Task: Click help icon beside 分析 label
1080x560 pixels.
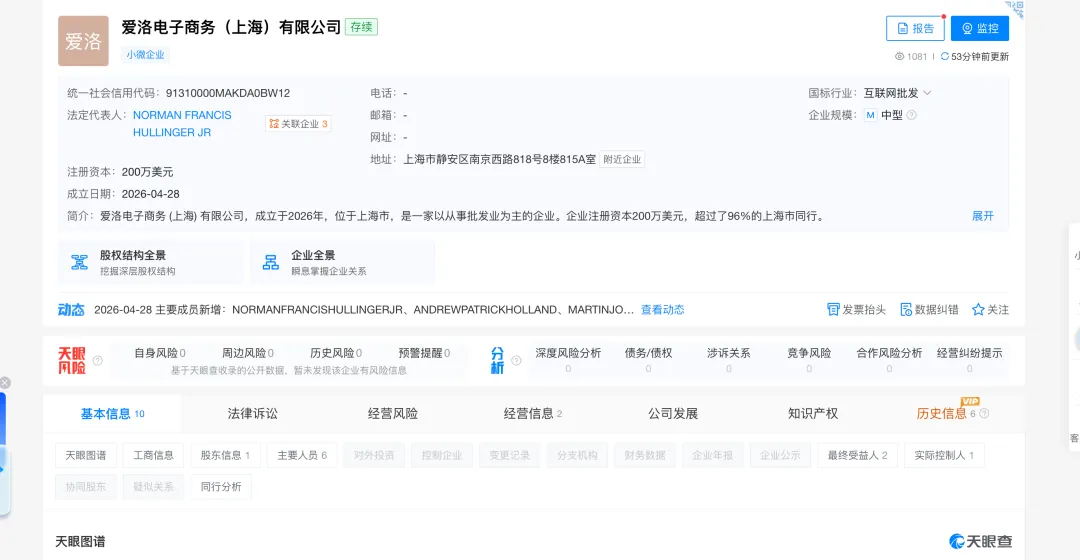Action: 516,360
